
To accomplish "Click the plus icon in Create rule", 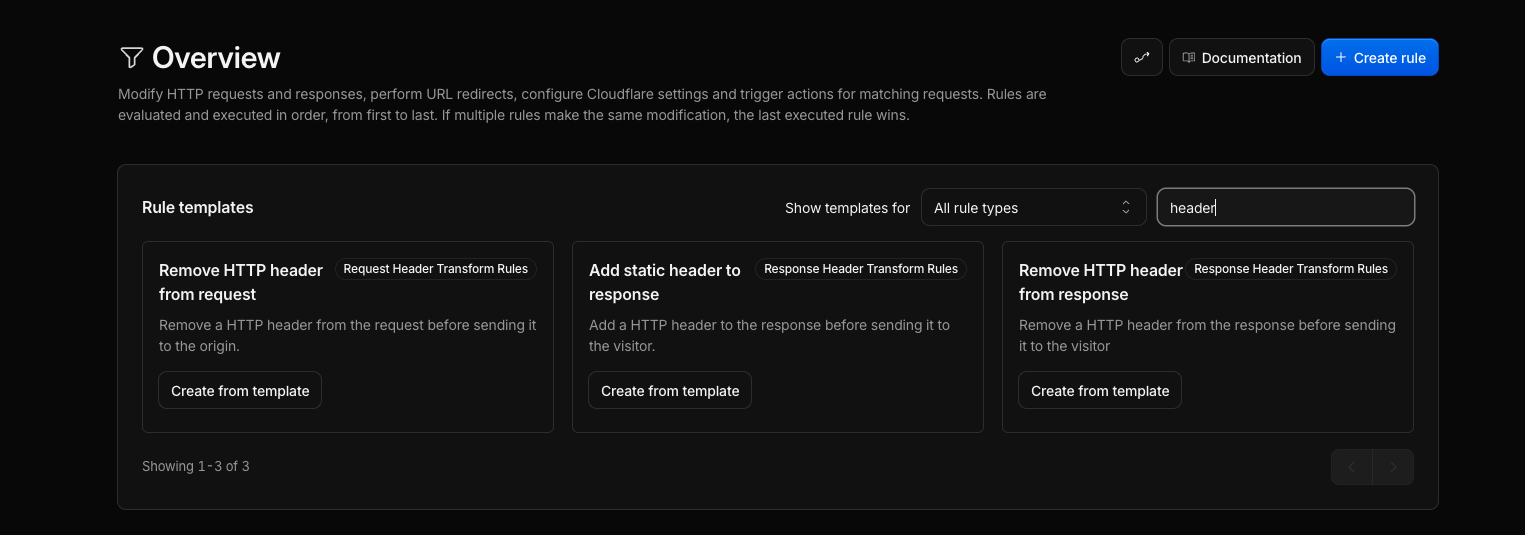I will pyautogui.click(x=1341, y=57).
